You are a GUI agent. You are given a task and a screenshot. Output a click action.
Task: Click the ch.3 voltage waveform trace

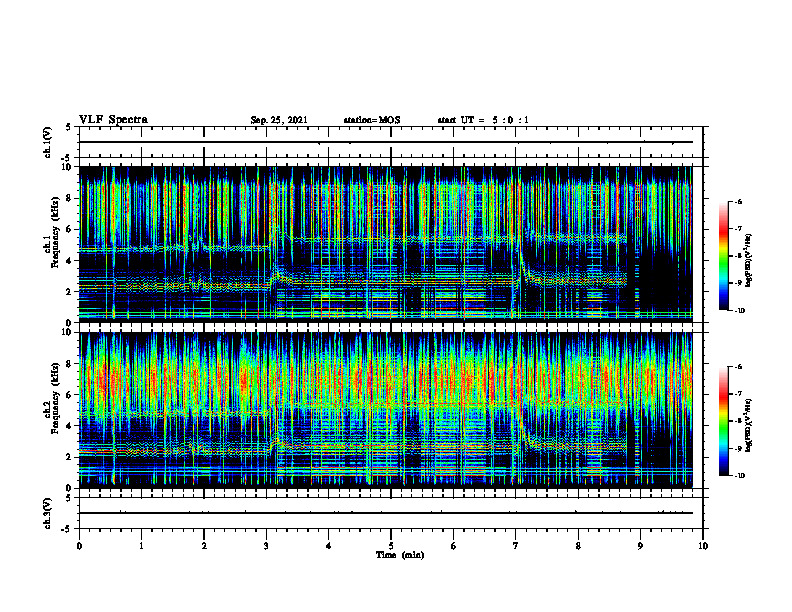386,513
